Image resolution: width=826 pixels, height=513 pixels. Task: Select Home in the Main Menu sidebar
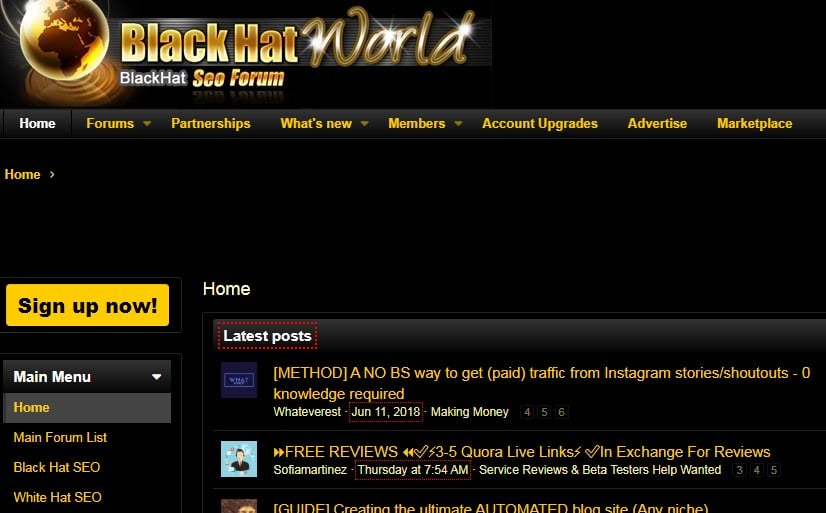click(87, 408)
